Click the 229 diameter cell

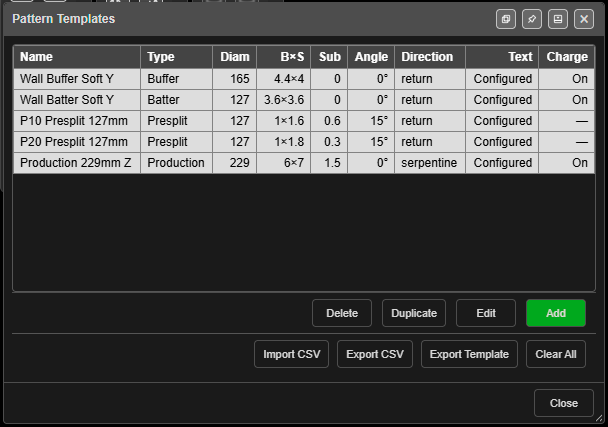tap(235, 163)
